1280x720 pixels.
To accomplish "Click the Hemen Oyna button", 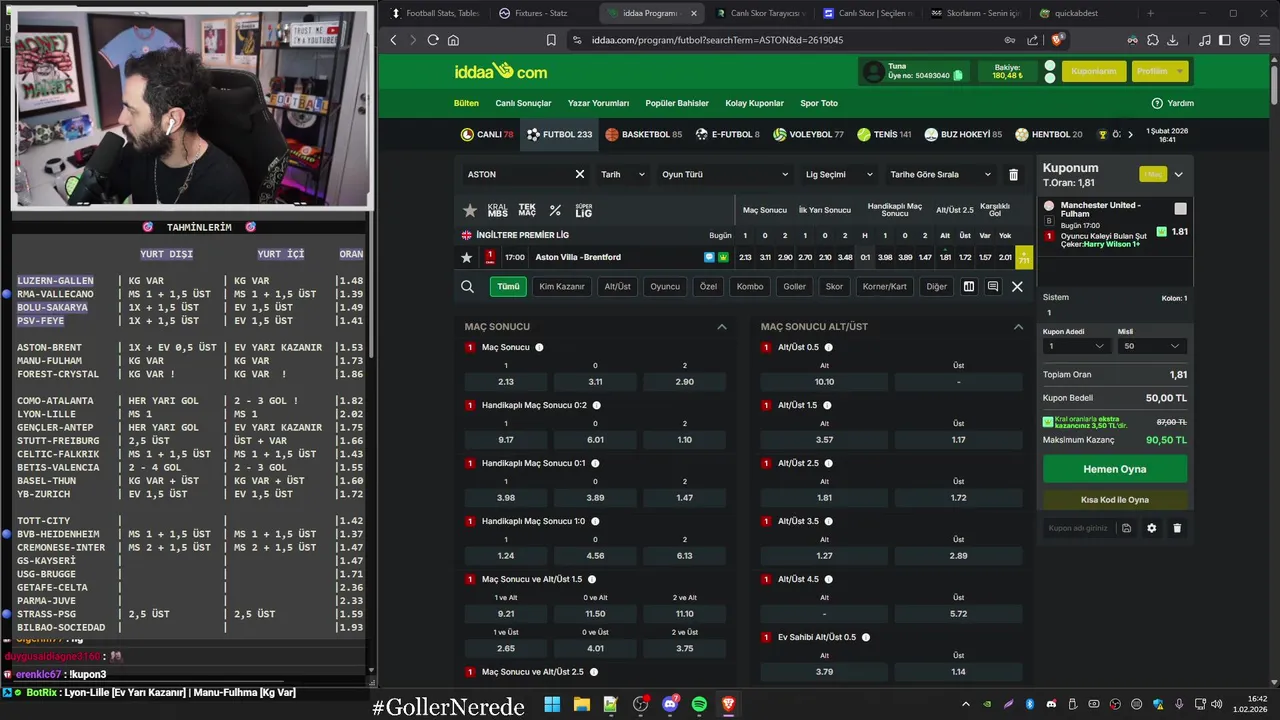I will pos(1115,469).
